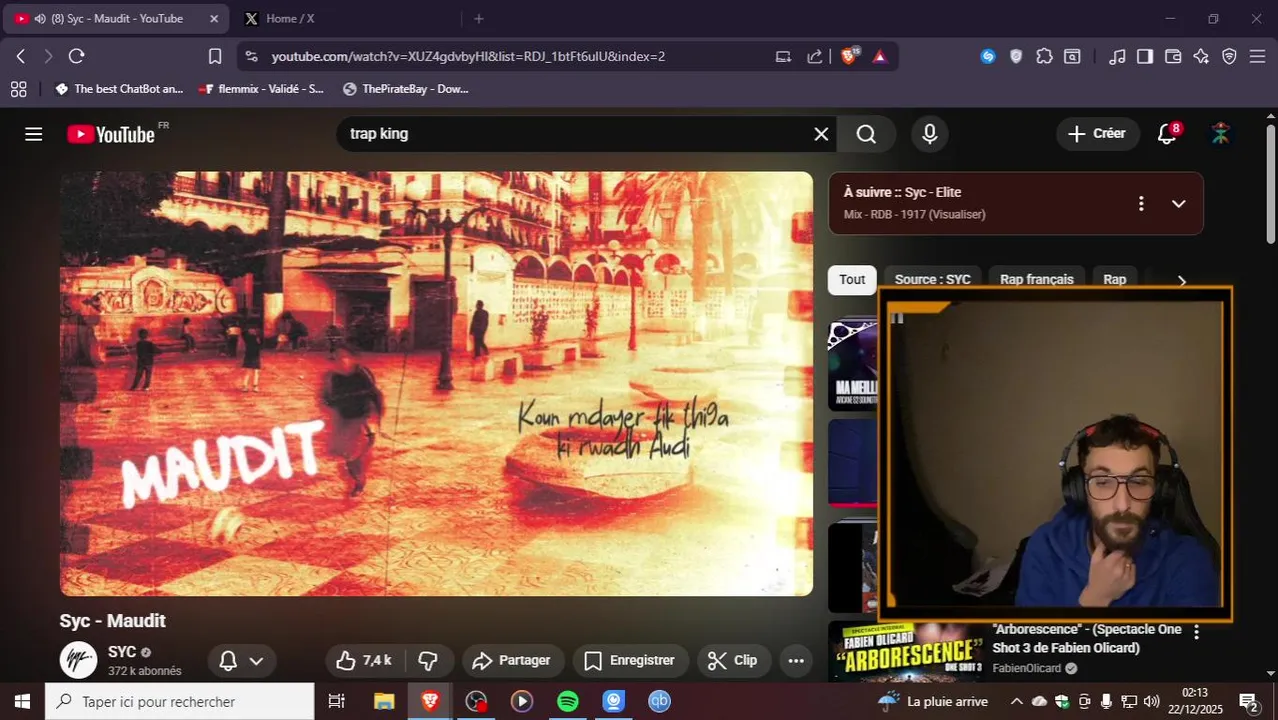Screen dimensions: 1278x720
Task: Open the Créer button
Action: coord(1098,134)
